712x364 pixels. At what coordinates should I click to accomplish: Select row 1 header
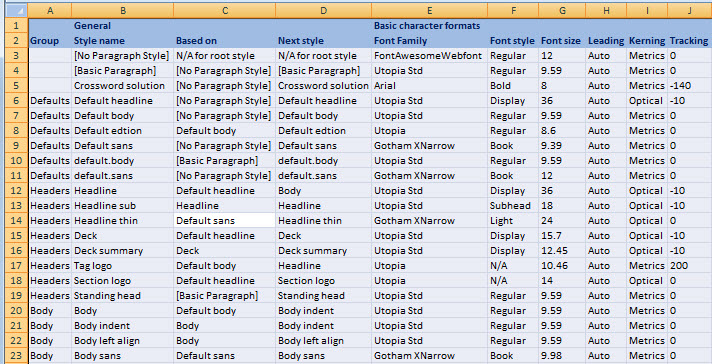pyautogui.click(x=16, y=25)
